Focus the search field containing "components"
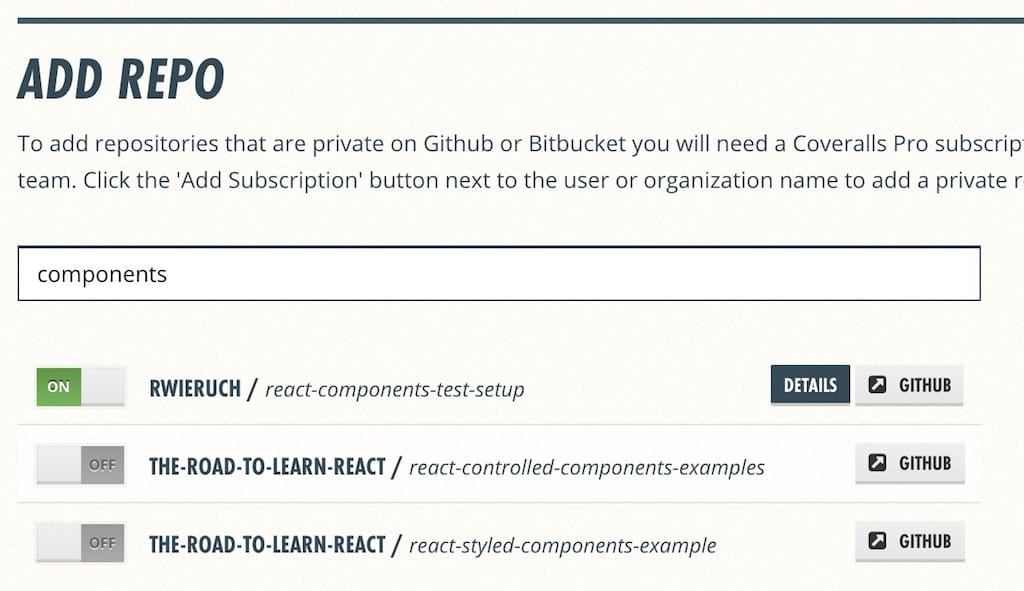Image resolution: width=1024 pixels, height=591 pixels. pyautogui.click(x=499, y=274)
